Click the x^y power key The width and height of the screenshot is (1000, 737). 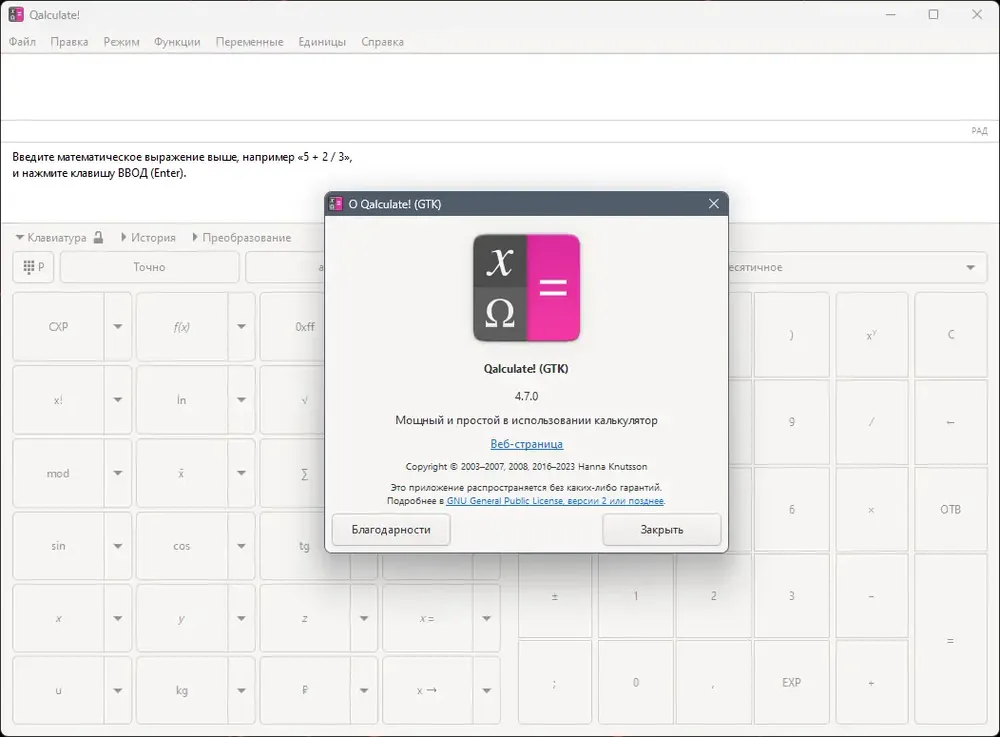coord(871,335)
